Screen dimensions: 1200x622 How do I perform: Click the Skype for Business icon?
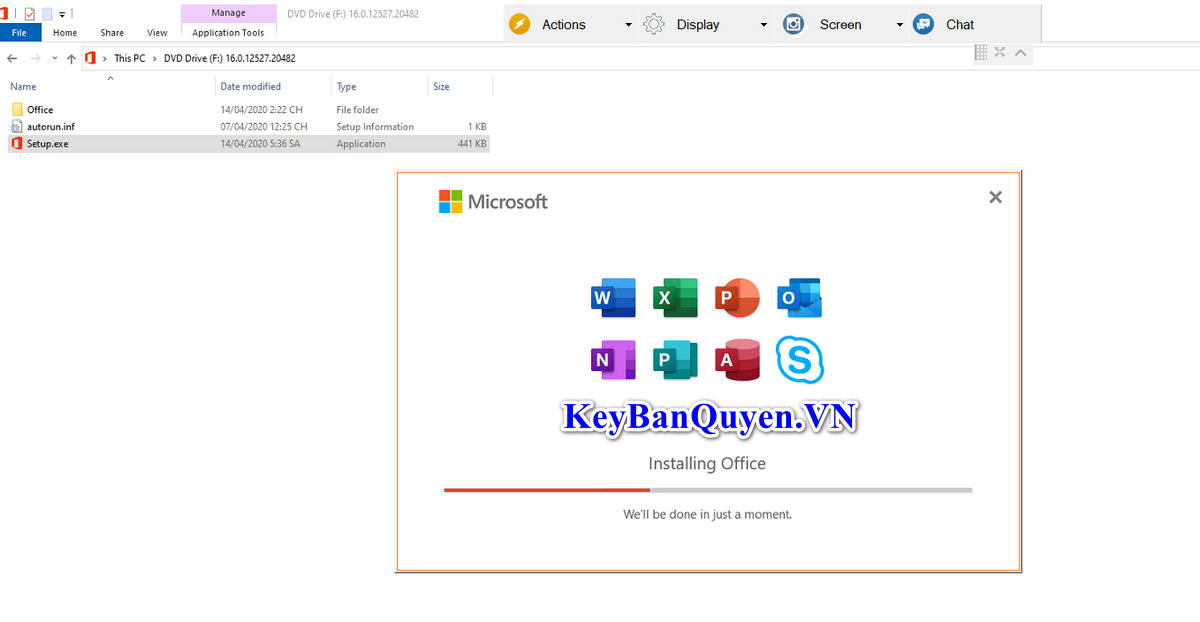pyautogui.click(x=799, y=360)
